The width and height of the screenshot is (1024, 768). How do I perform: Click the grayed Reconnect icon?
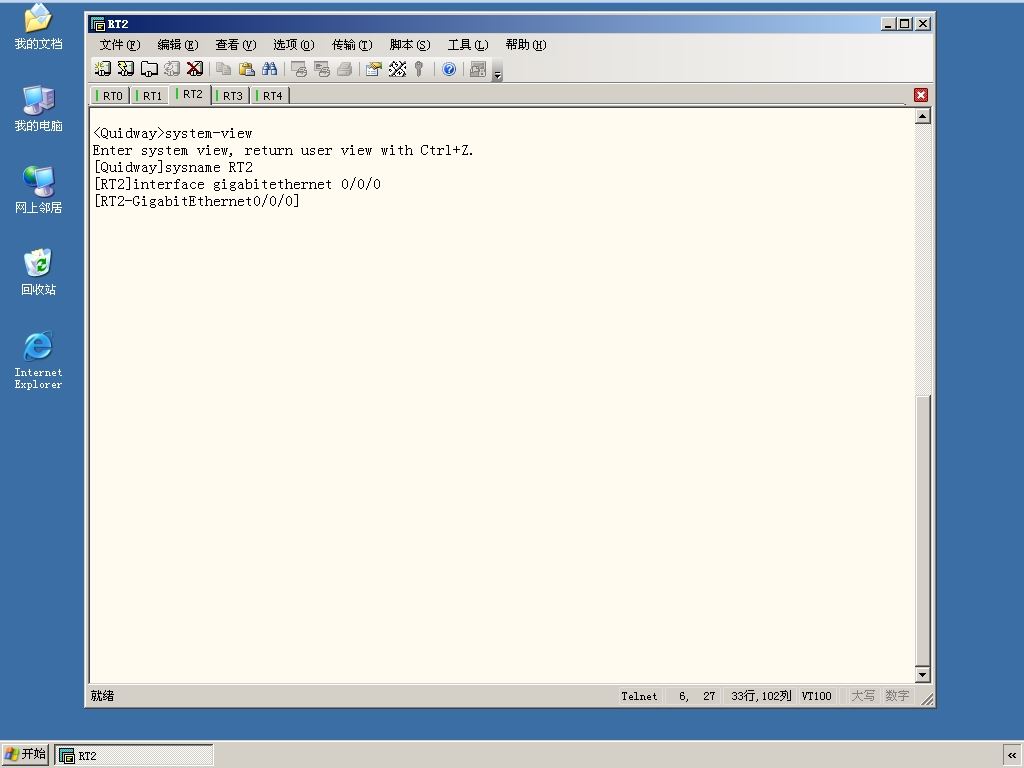[172, 69]
